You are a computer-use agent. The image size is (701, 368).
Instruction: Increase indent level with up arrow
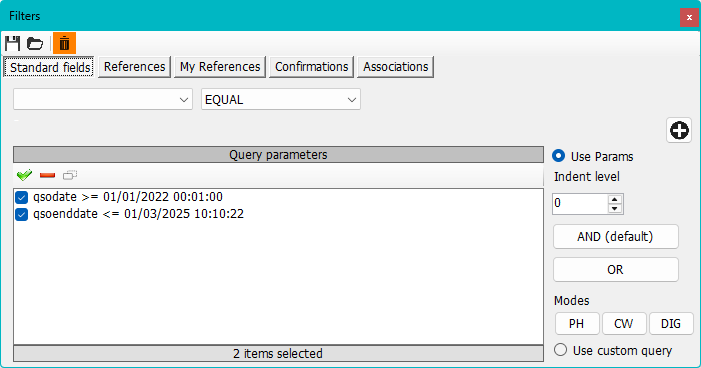(615, 199)
